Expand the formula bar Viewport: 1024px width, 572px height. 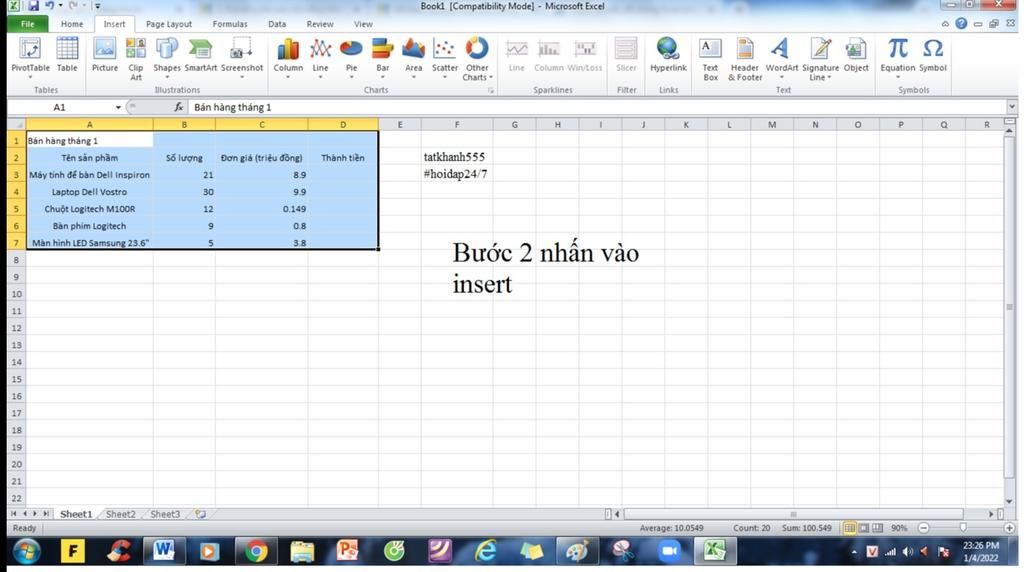pos(1012,106)
